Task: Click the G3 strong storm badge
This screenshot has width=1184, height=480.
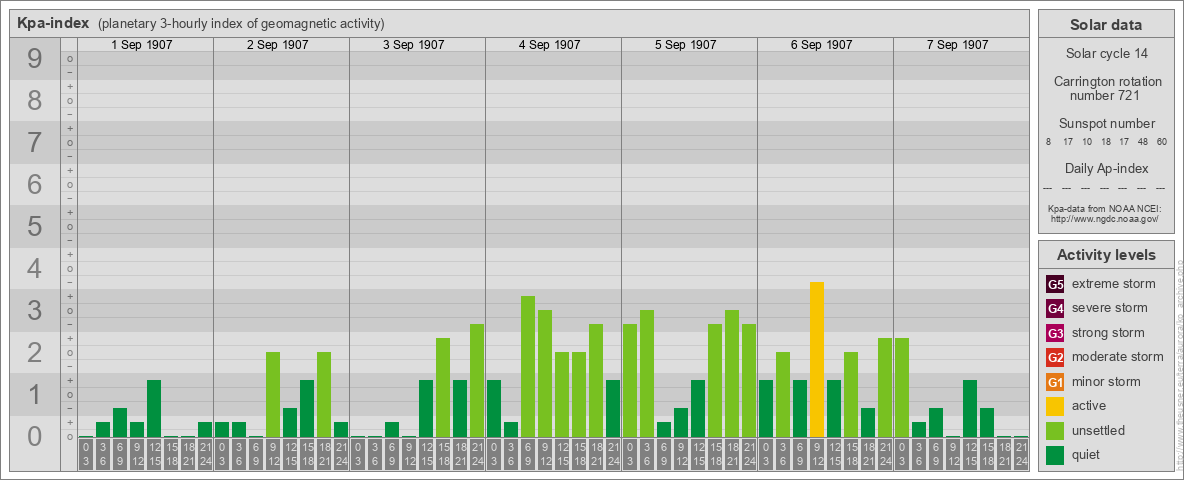Action: click(1055, 333)
